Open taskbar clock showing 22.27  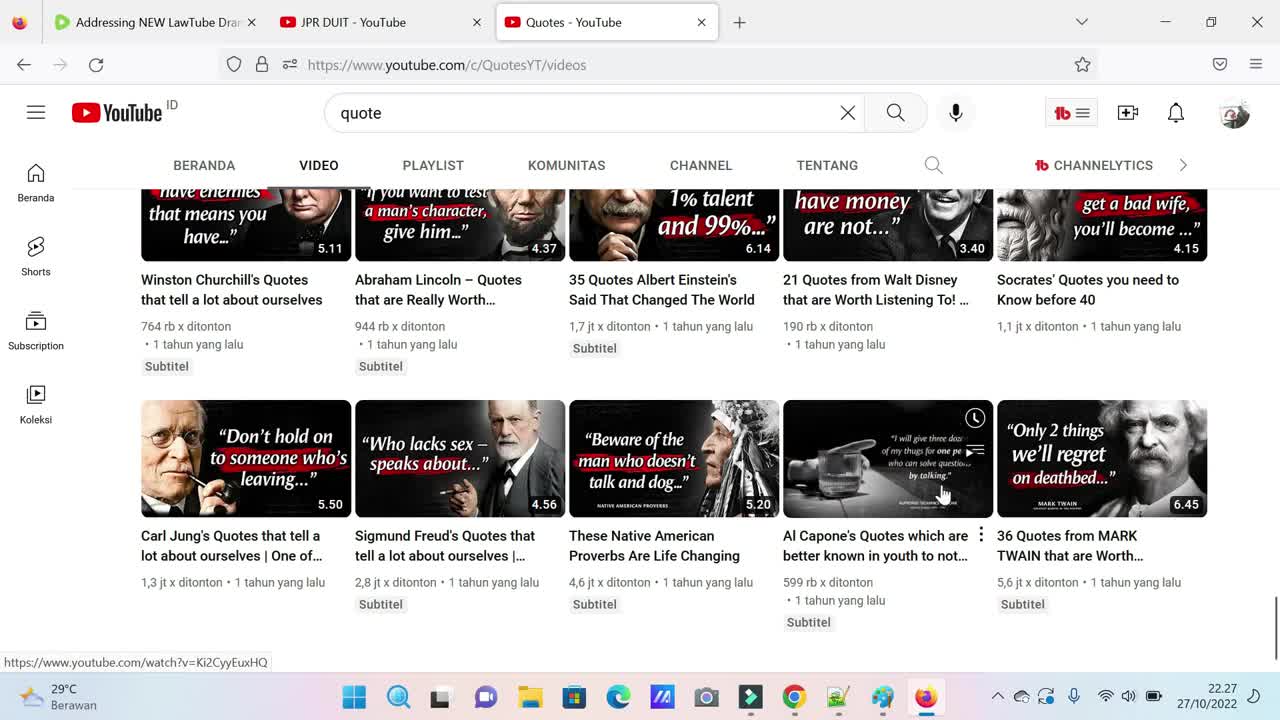pos(1206,697)
